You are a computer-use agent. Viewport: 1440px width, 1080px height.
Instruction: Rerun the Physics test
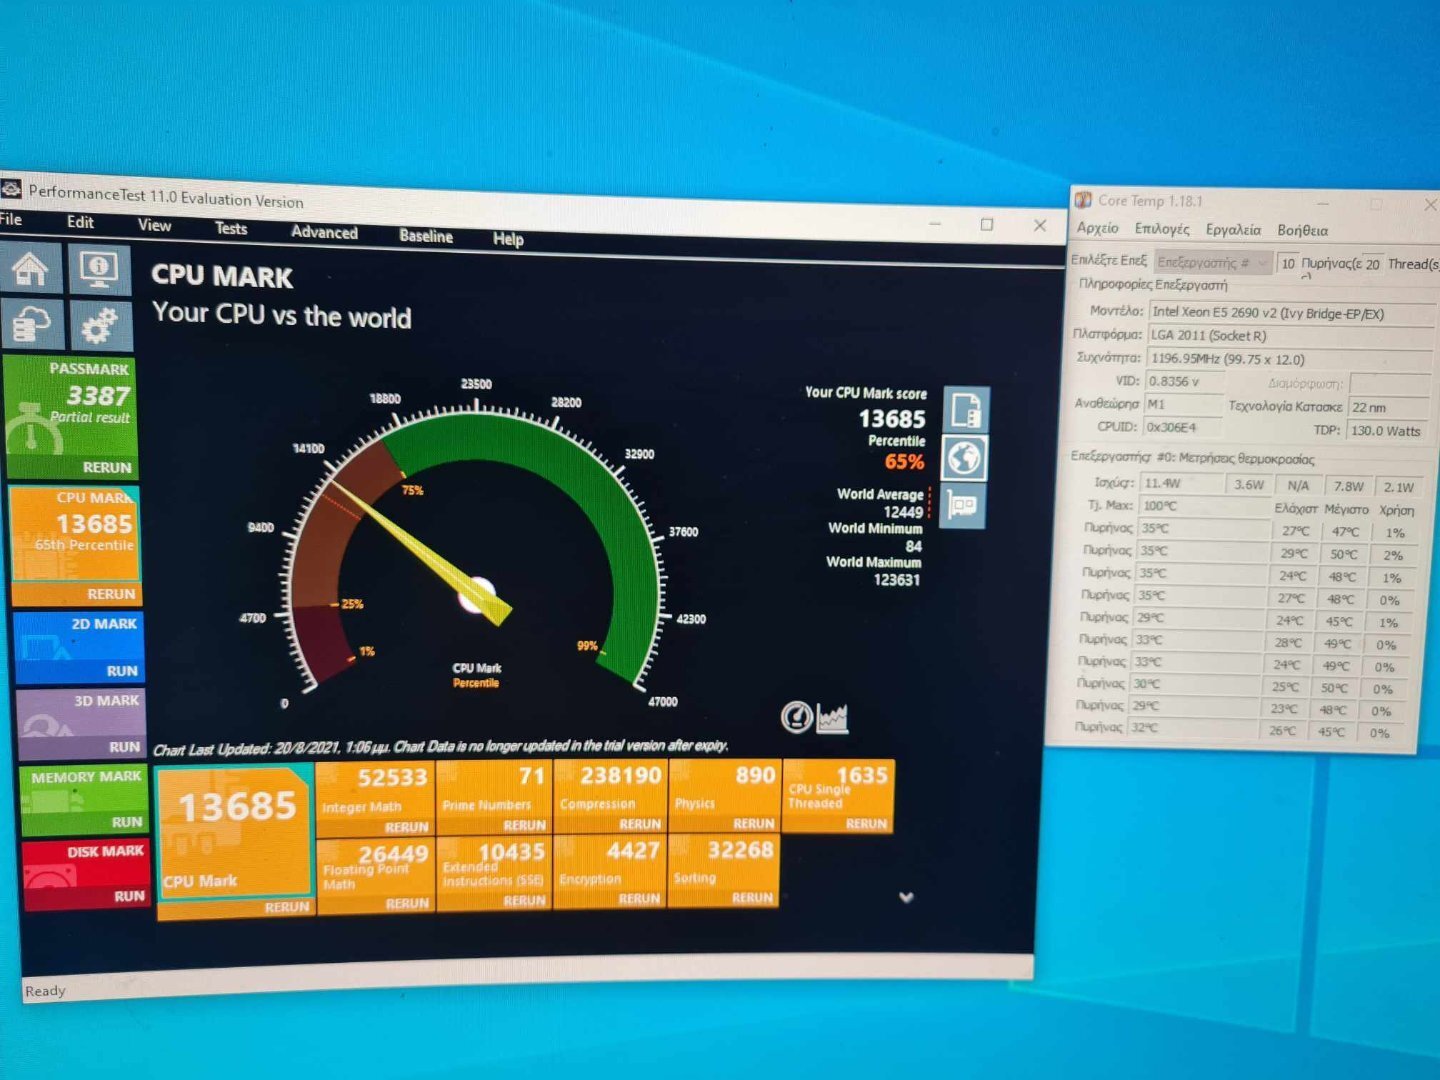click(x=754, y=823)
